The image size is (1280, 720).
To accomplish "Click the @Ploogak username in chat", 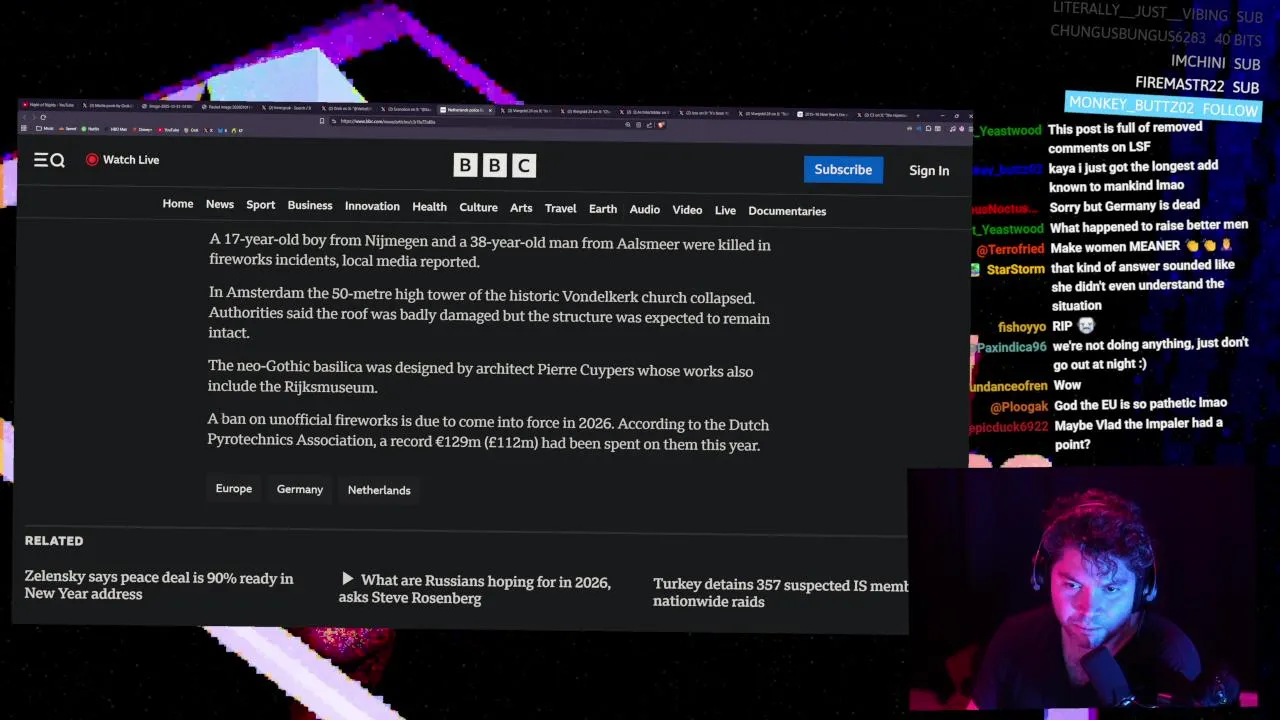I will click(1019, 407).
